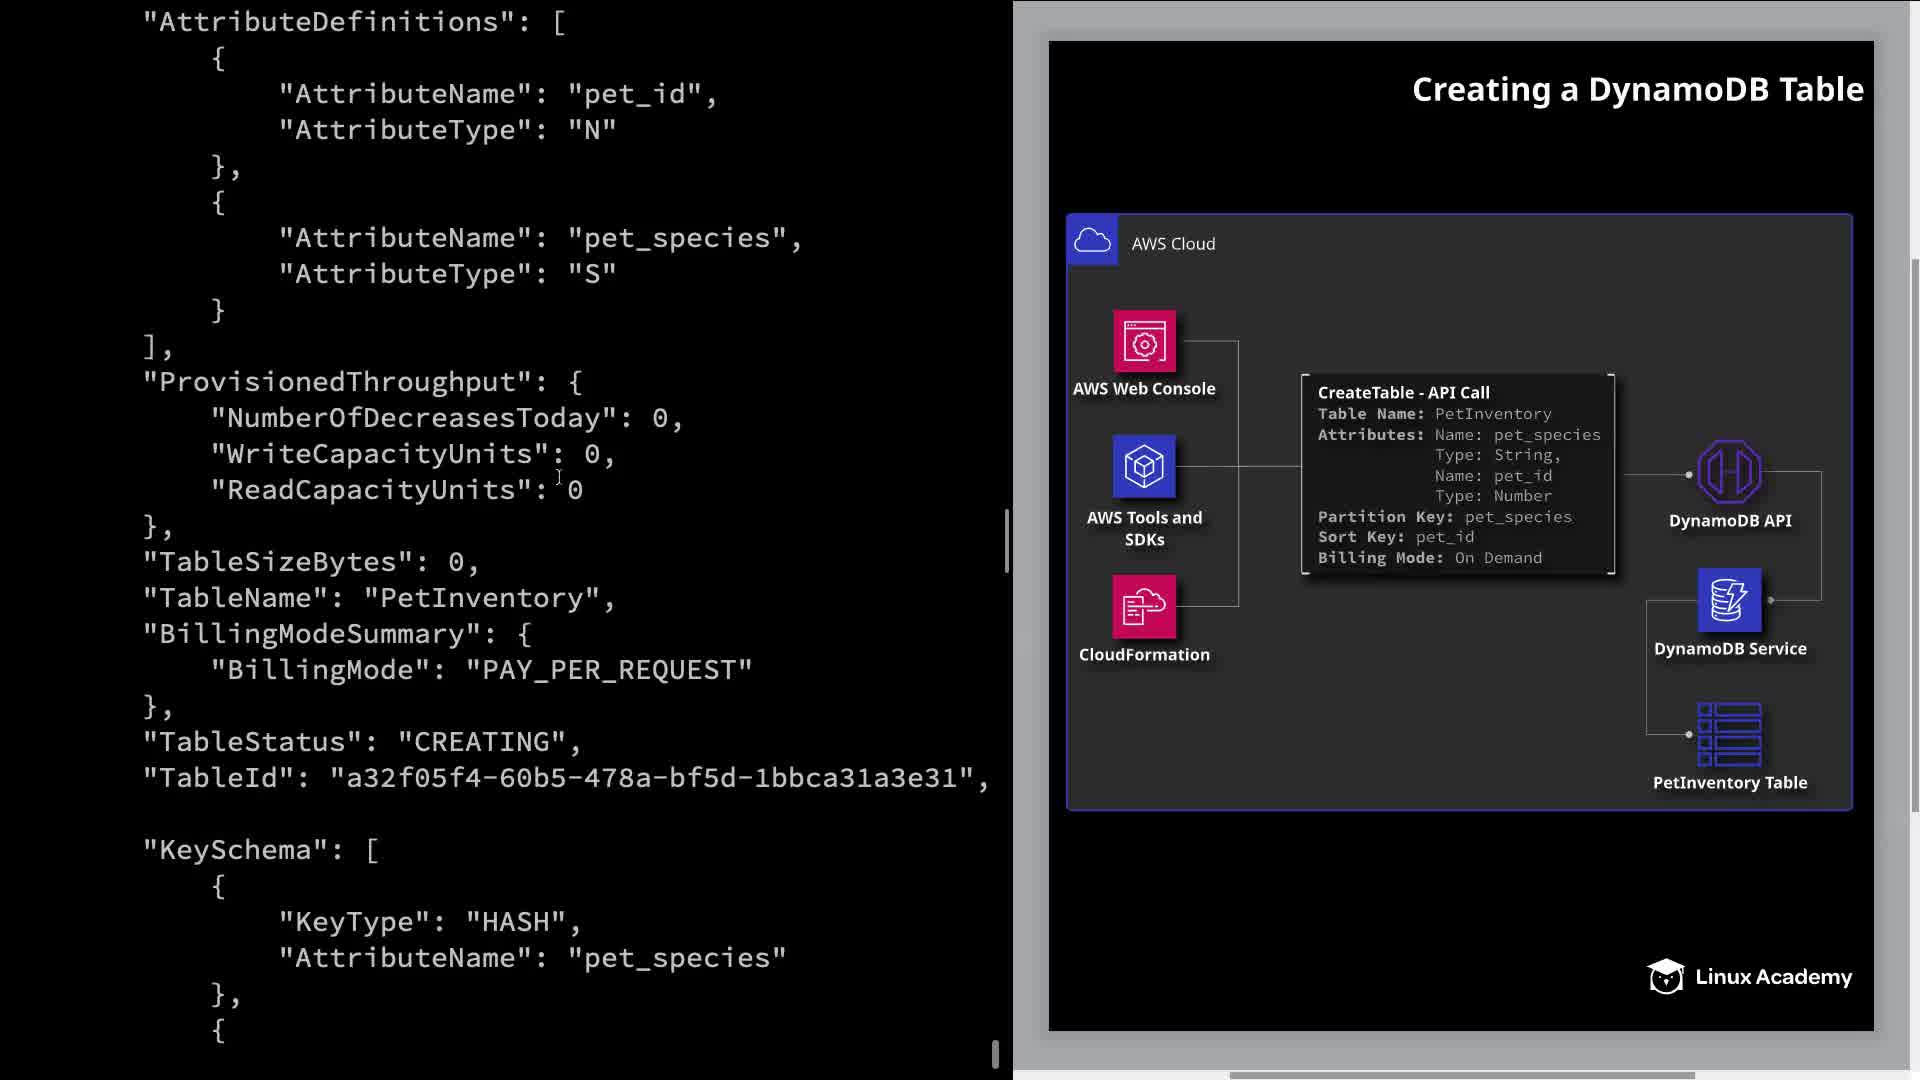Click the TableId value in terminal

coord(652,778)
